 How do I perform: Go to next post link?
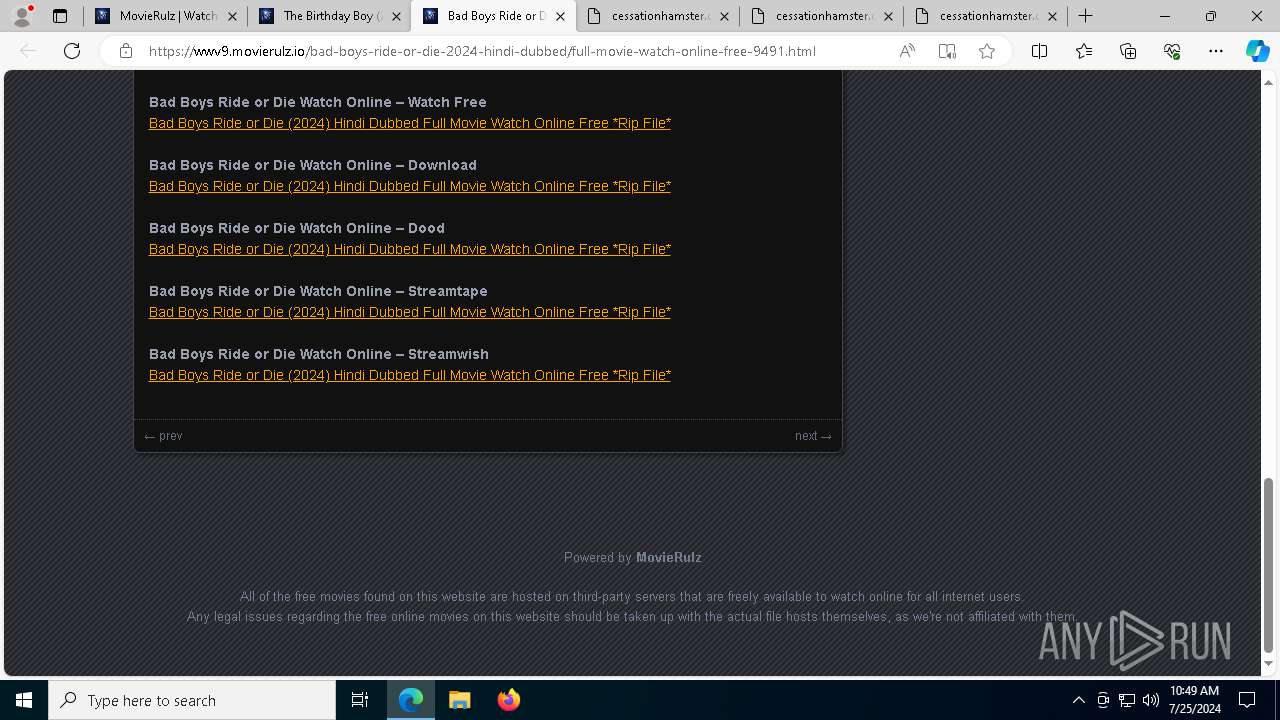(813, 436)
